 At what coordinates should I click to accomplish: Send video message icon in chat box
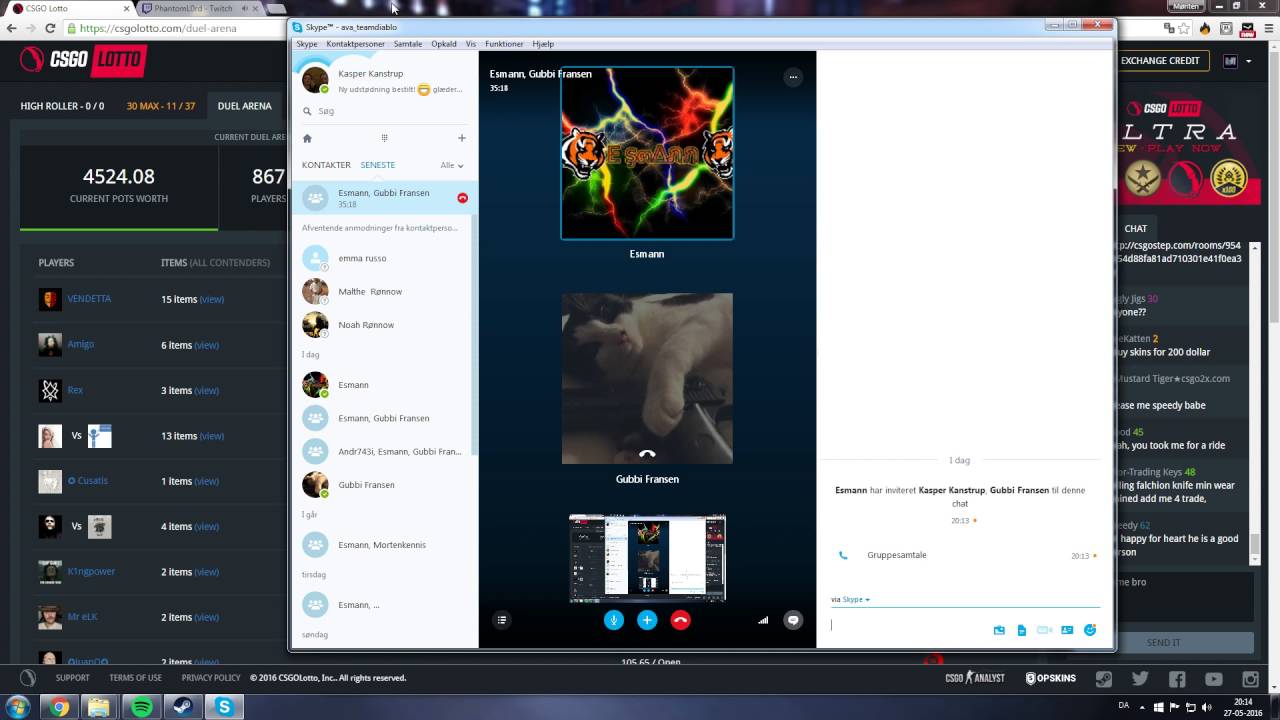click(1044, 630)
